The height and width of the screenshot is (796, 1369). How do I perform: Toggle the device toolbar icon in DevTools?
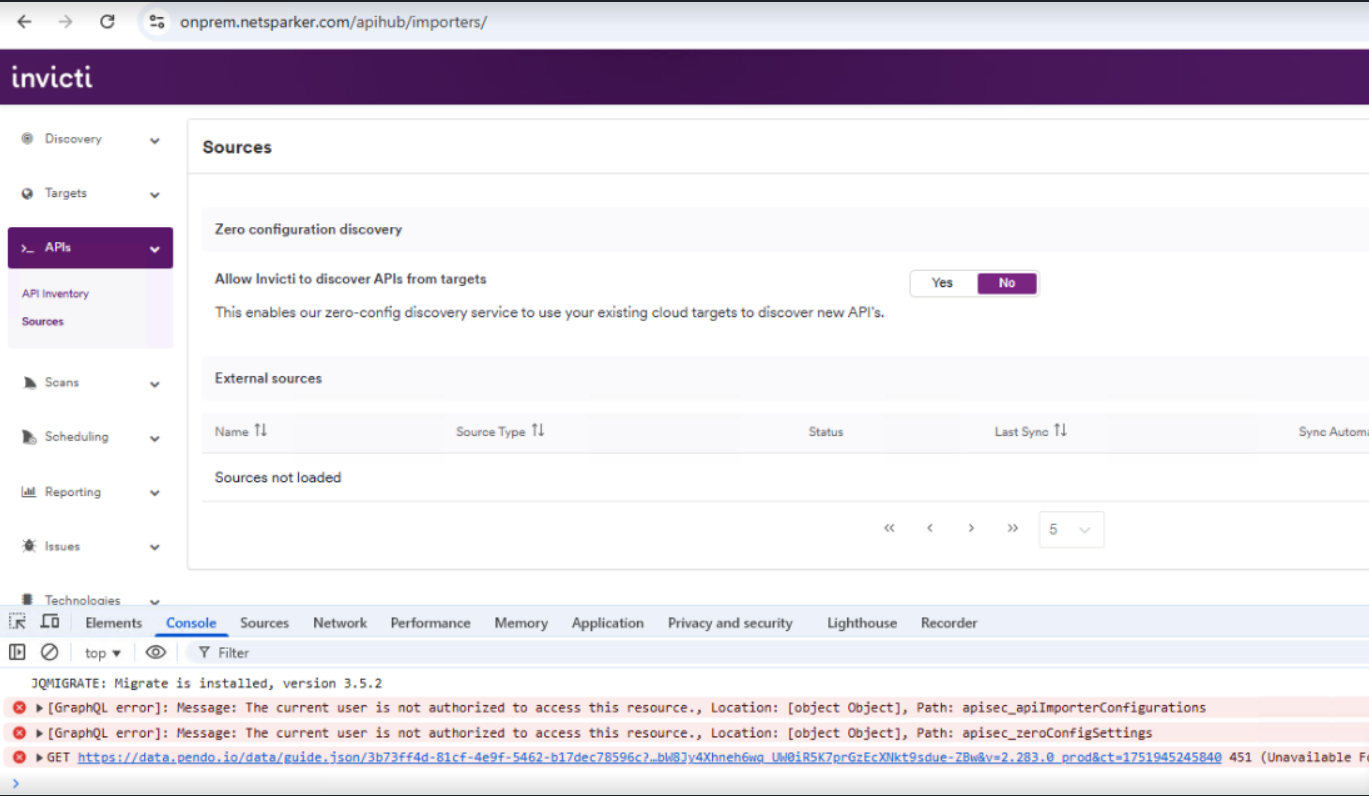[x=50, y=621]
